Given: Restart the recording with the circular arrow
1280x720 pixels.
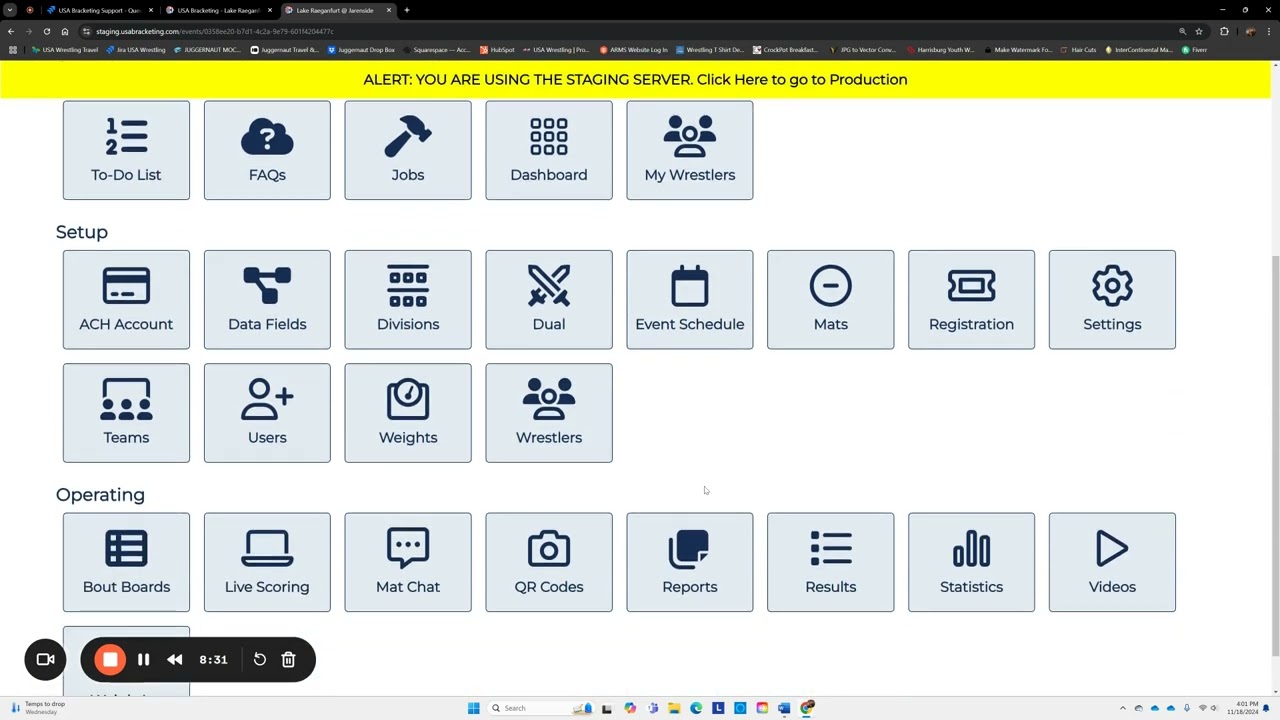Looking at the screenshot, I should click(260, 660).
